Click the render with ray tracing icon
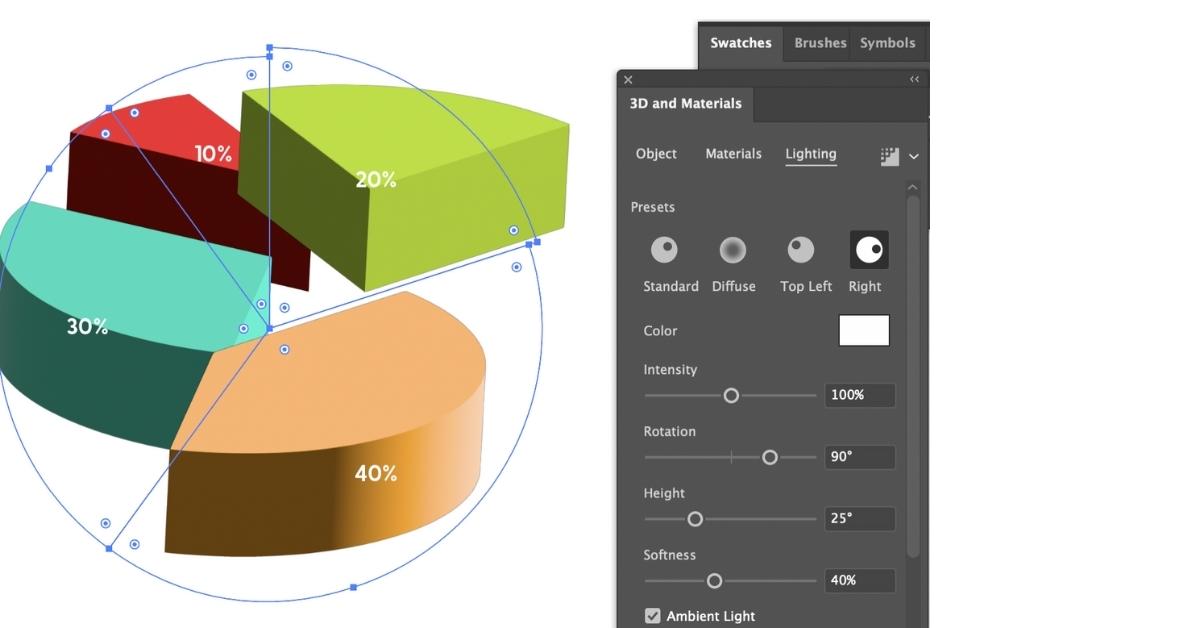1200x628 pixels. [x=890, y=156]
